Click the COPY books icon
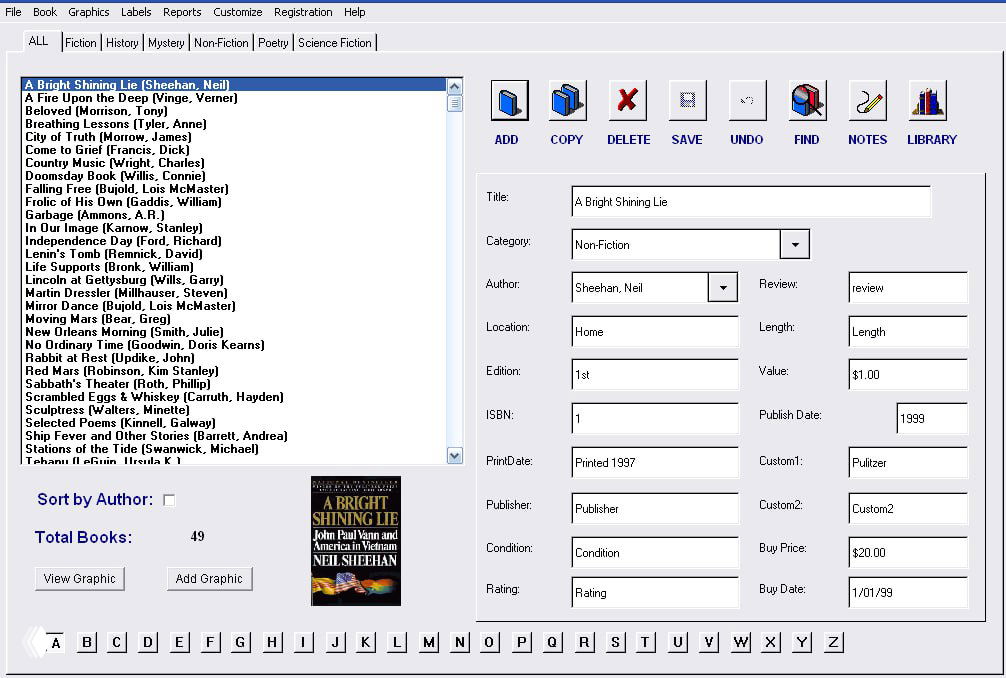Image resolution: width=1006 pixels, height=678 pixels. [567, 101]
